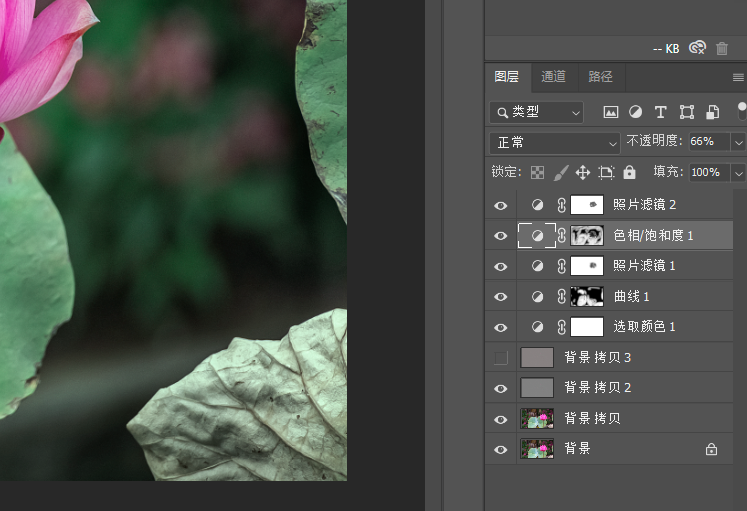
Task: Lock image pixels with brush icon
Action: click(x=561, y=172)
